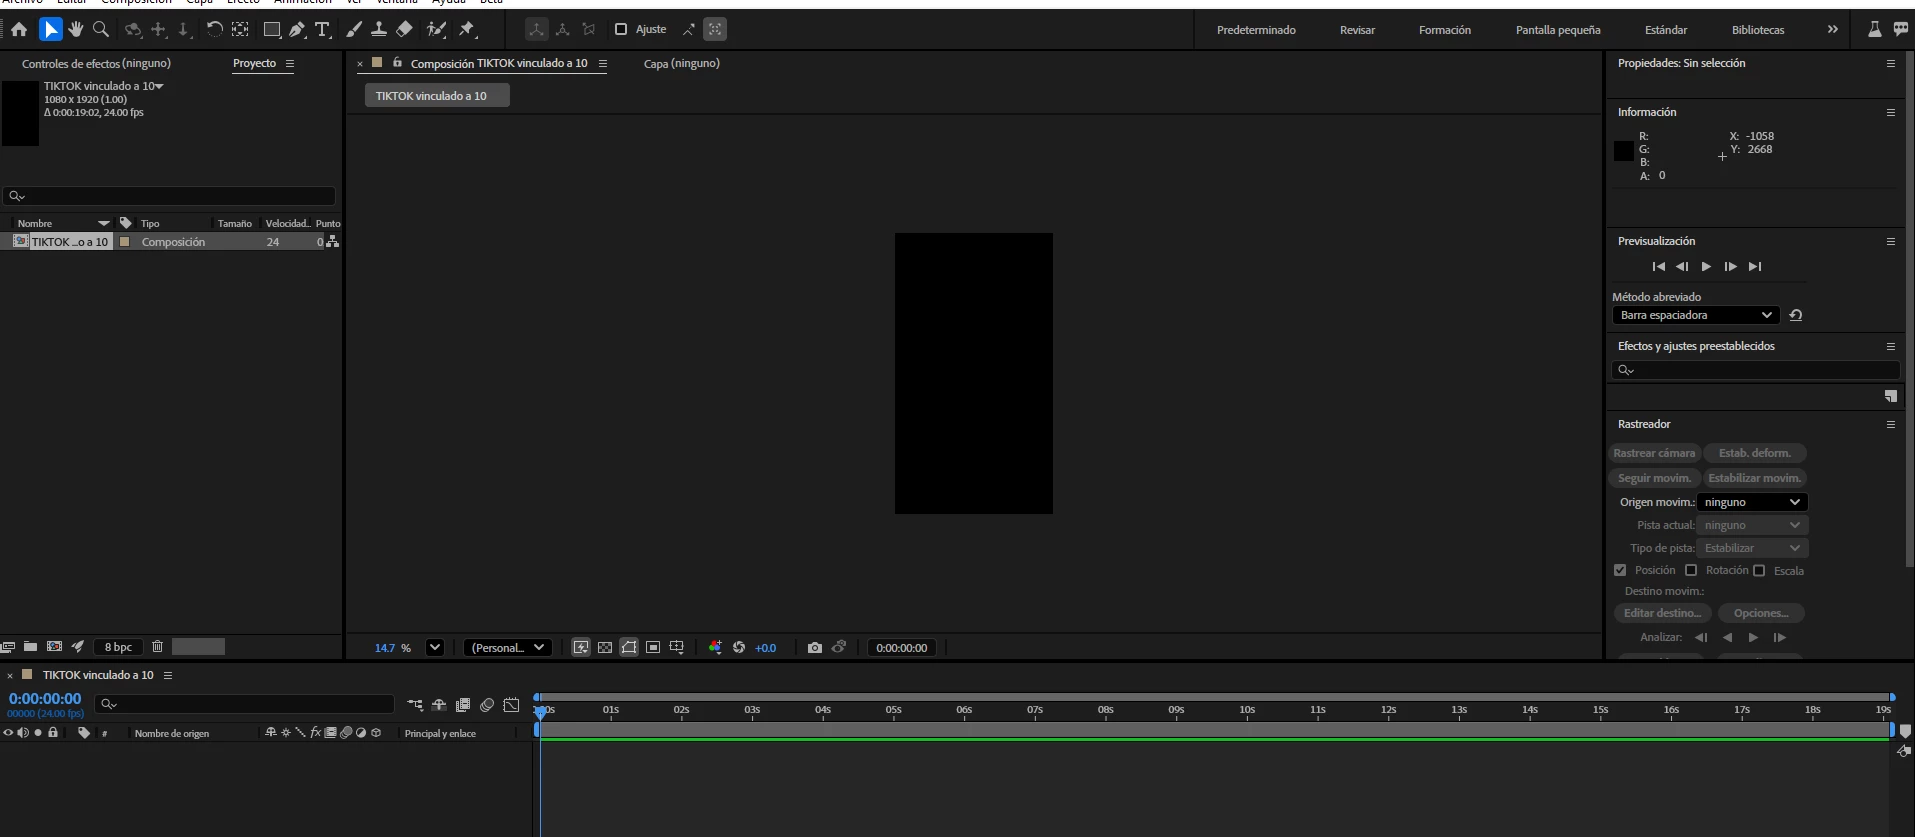The height and width of the screenshot is (837, 1915).
Task: Toggle mask and shape path visibility
Action: coord(629,648)
